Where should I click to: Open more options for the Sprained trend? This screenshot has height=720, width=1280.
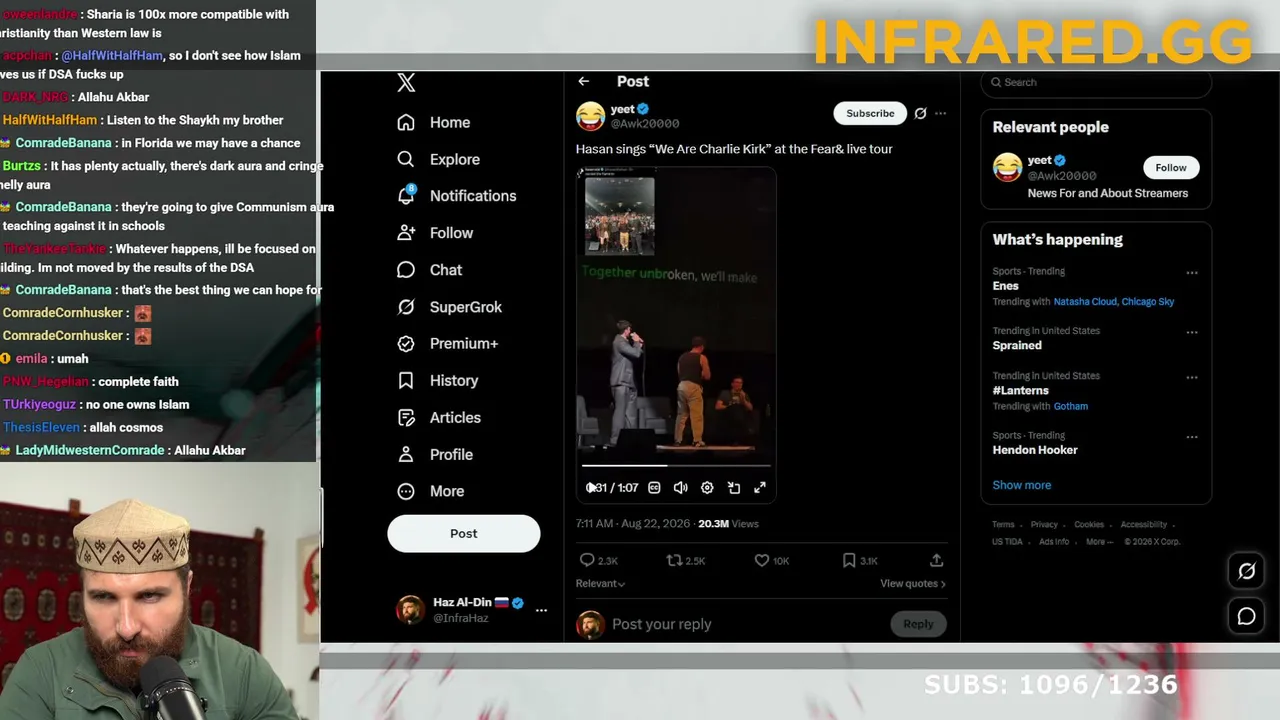coord(1192,332)
